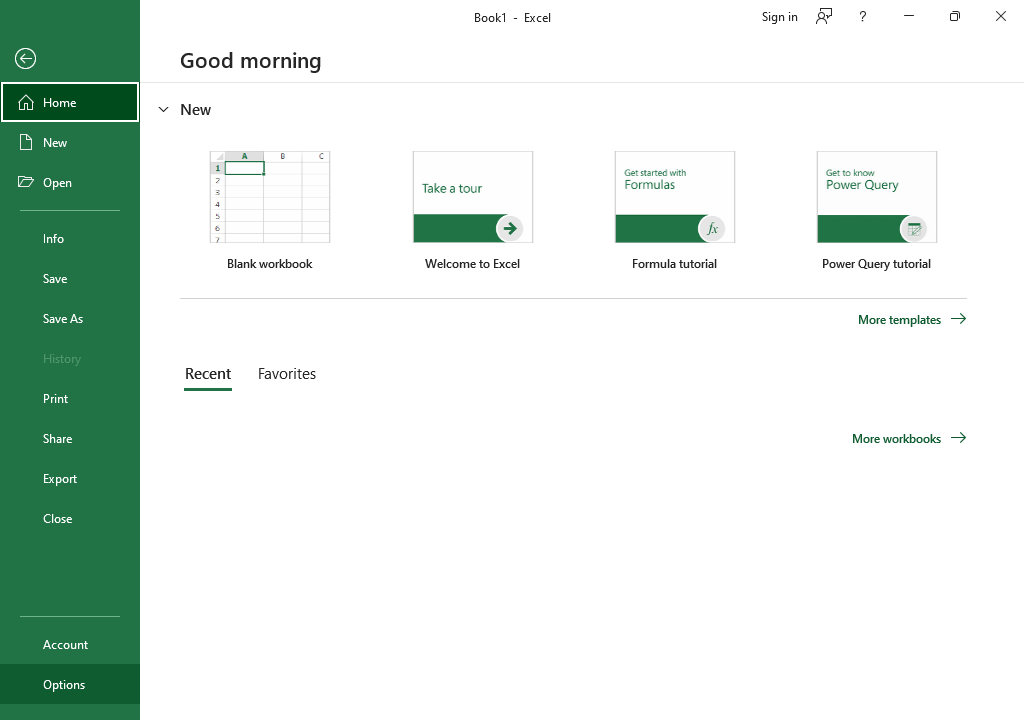Open the feedback person icon in title bar
Image resolution: width=1024 pixels, height=720 pixels.
(x=824, y=17)
